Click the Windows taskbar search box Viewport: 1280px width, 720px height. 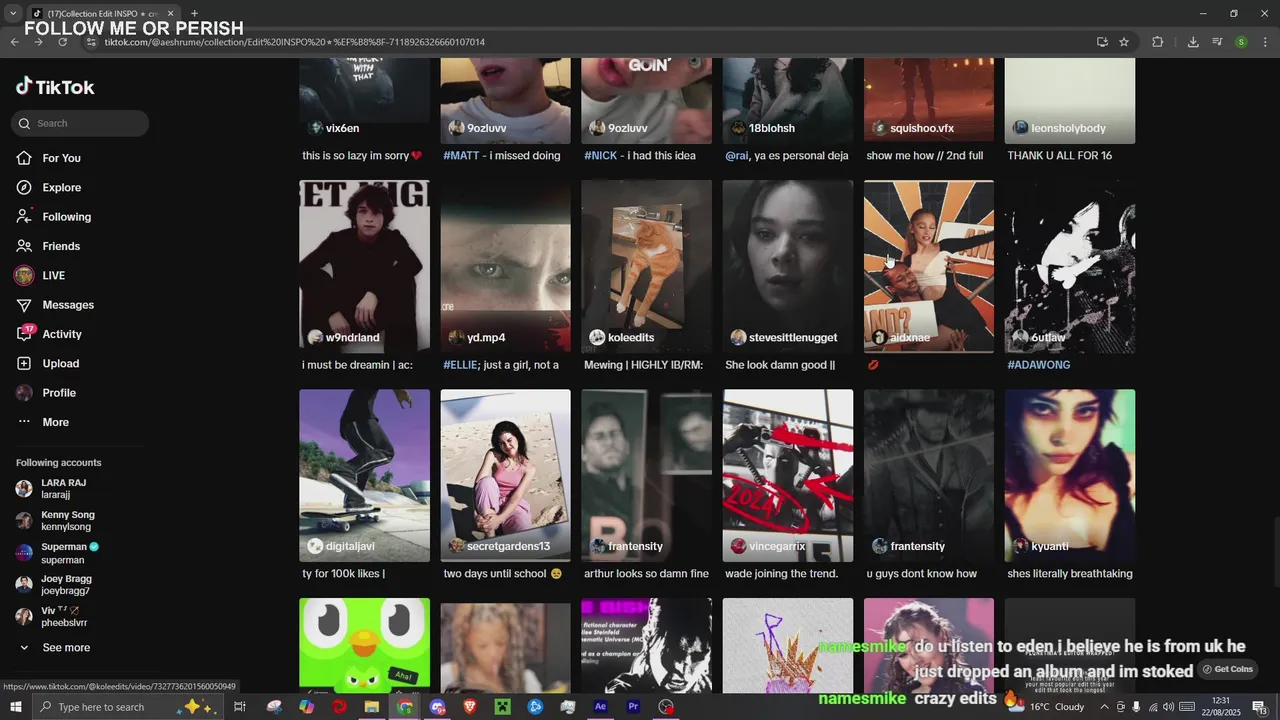[128, 707]
